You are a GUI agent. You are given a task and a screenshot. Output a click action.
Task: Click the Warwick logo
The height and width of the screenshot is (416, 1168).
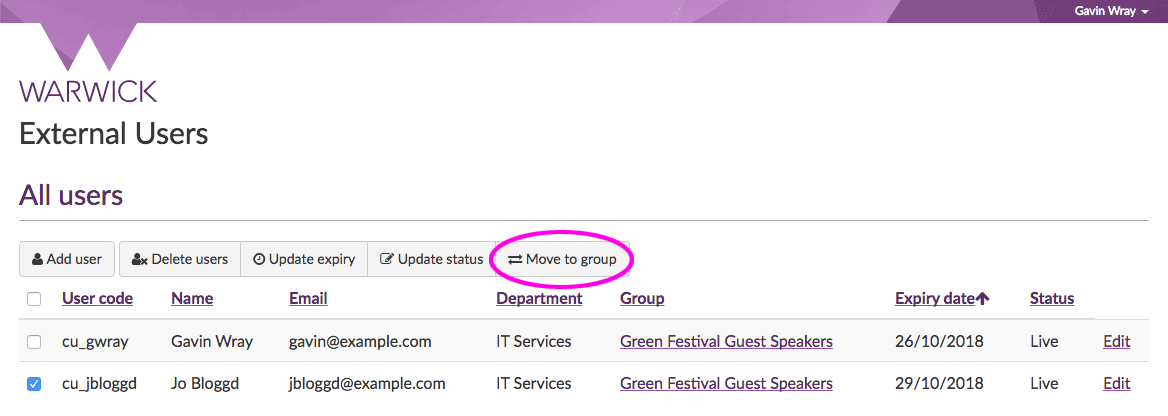(88, 66)
